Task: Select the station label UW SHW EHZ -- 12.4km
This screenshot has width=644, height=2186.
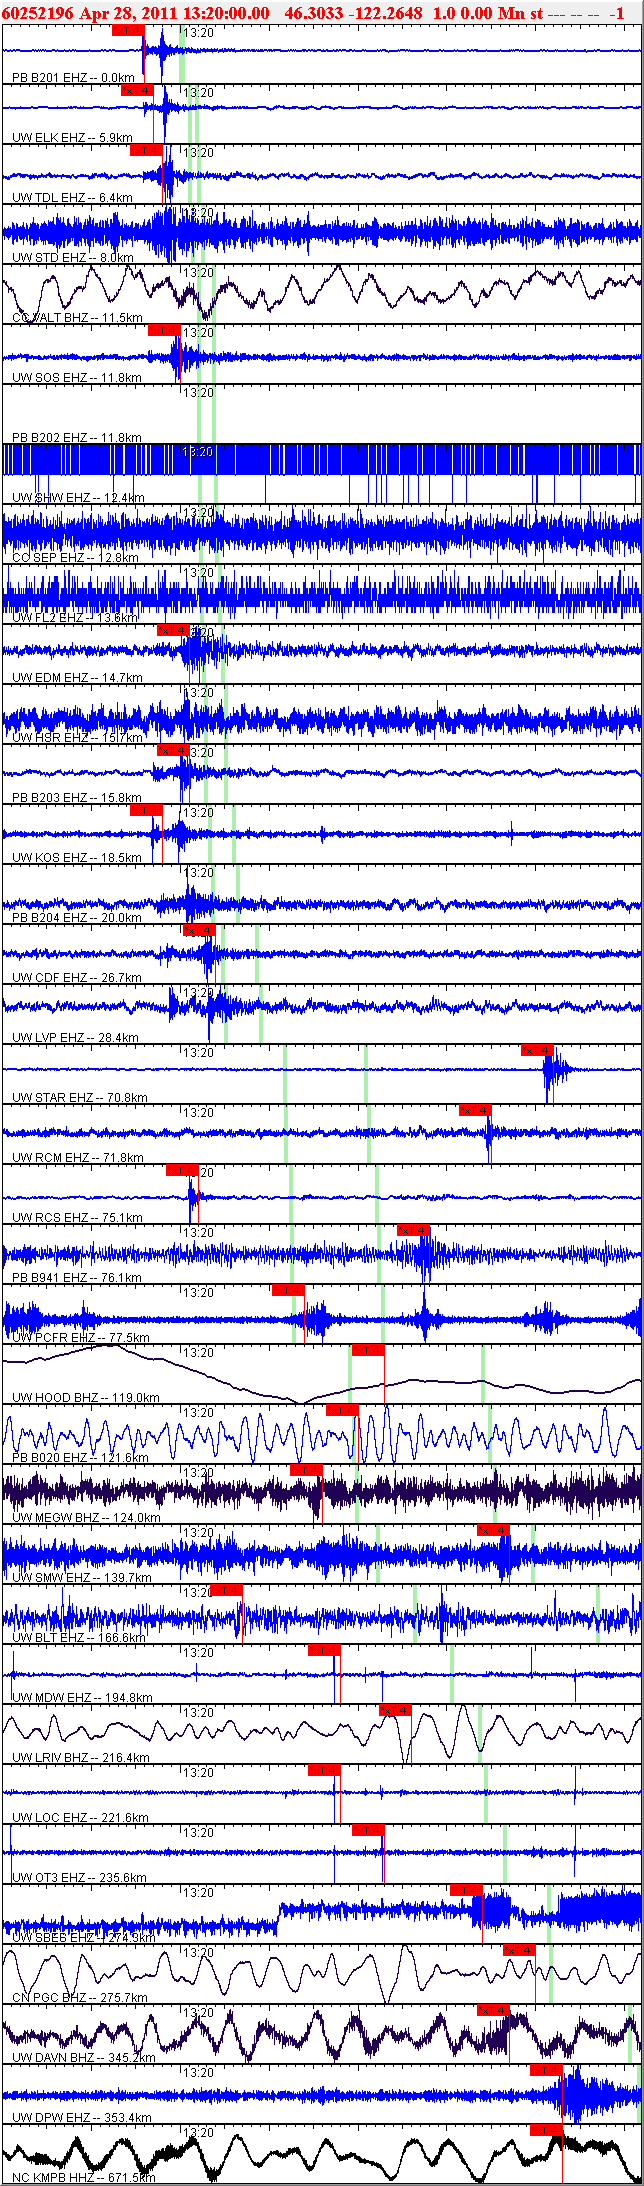Action: [78, 498]
